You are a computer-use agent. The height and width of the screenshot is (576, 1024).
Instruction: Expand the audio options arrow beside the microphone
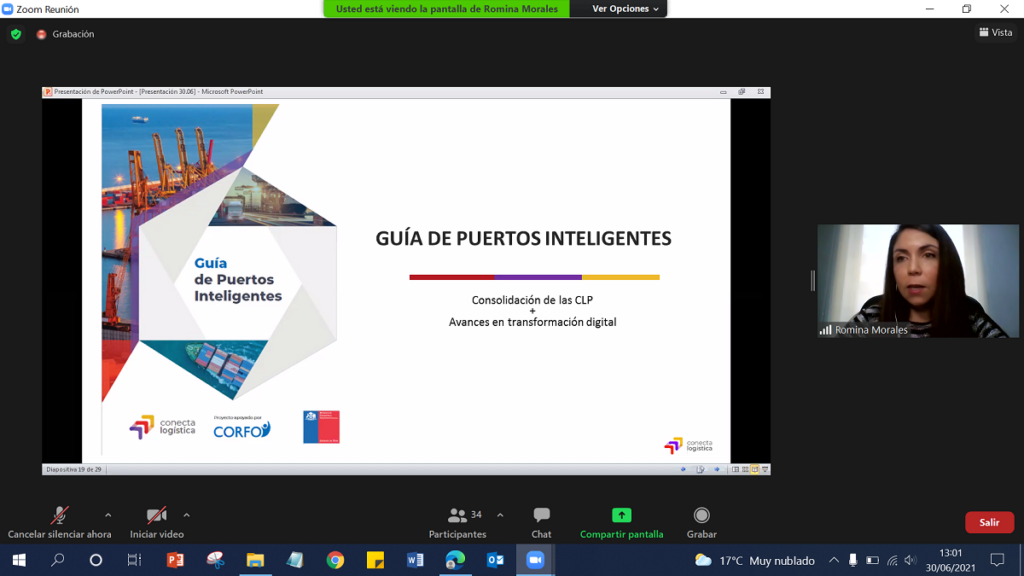click(x=108, y=515)
